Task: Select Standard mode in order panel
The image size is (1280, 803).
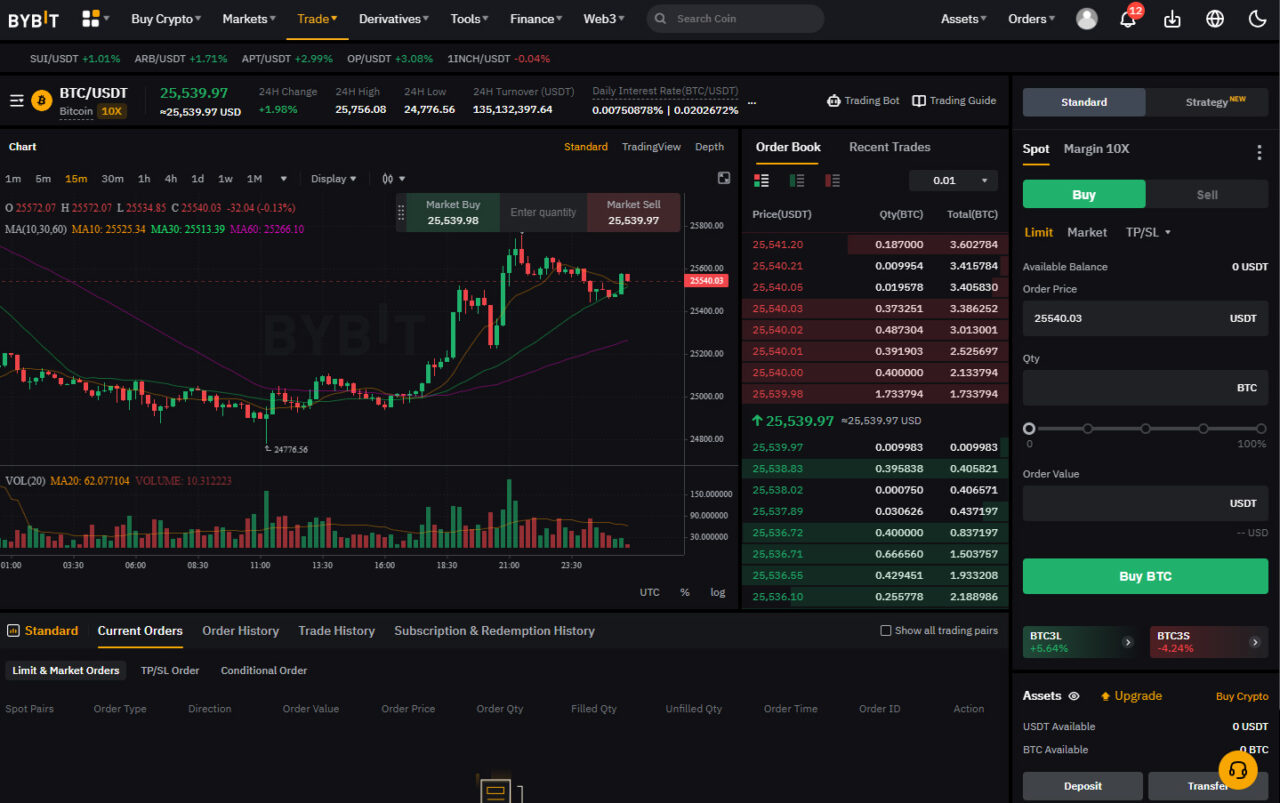Action: [x=1084, y=102]
